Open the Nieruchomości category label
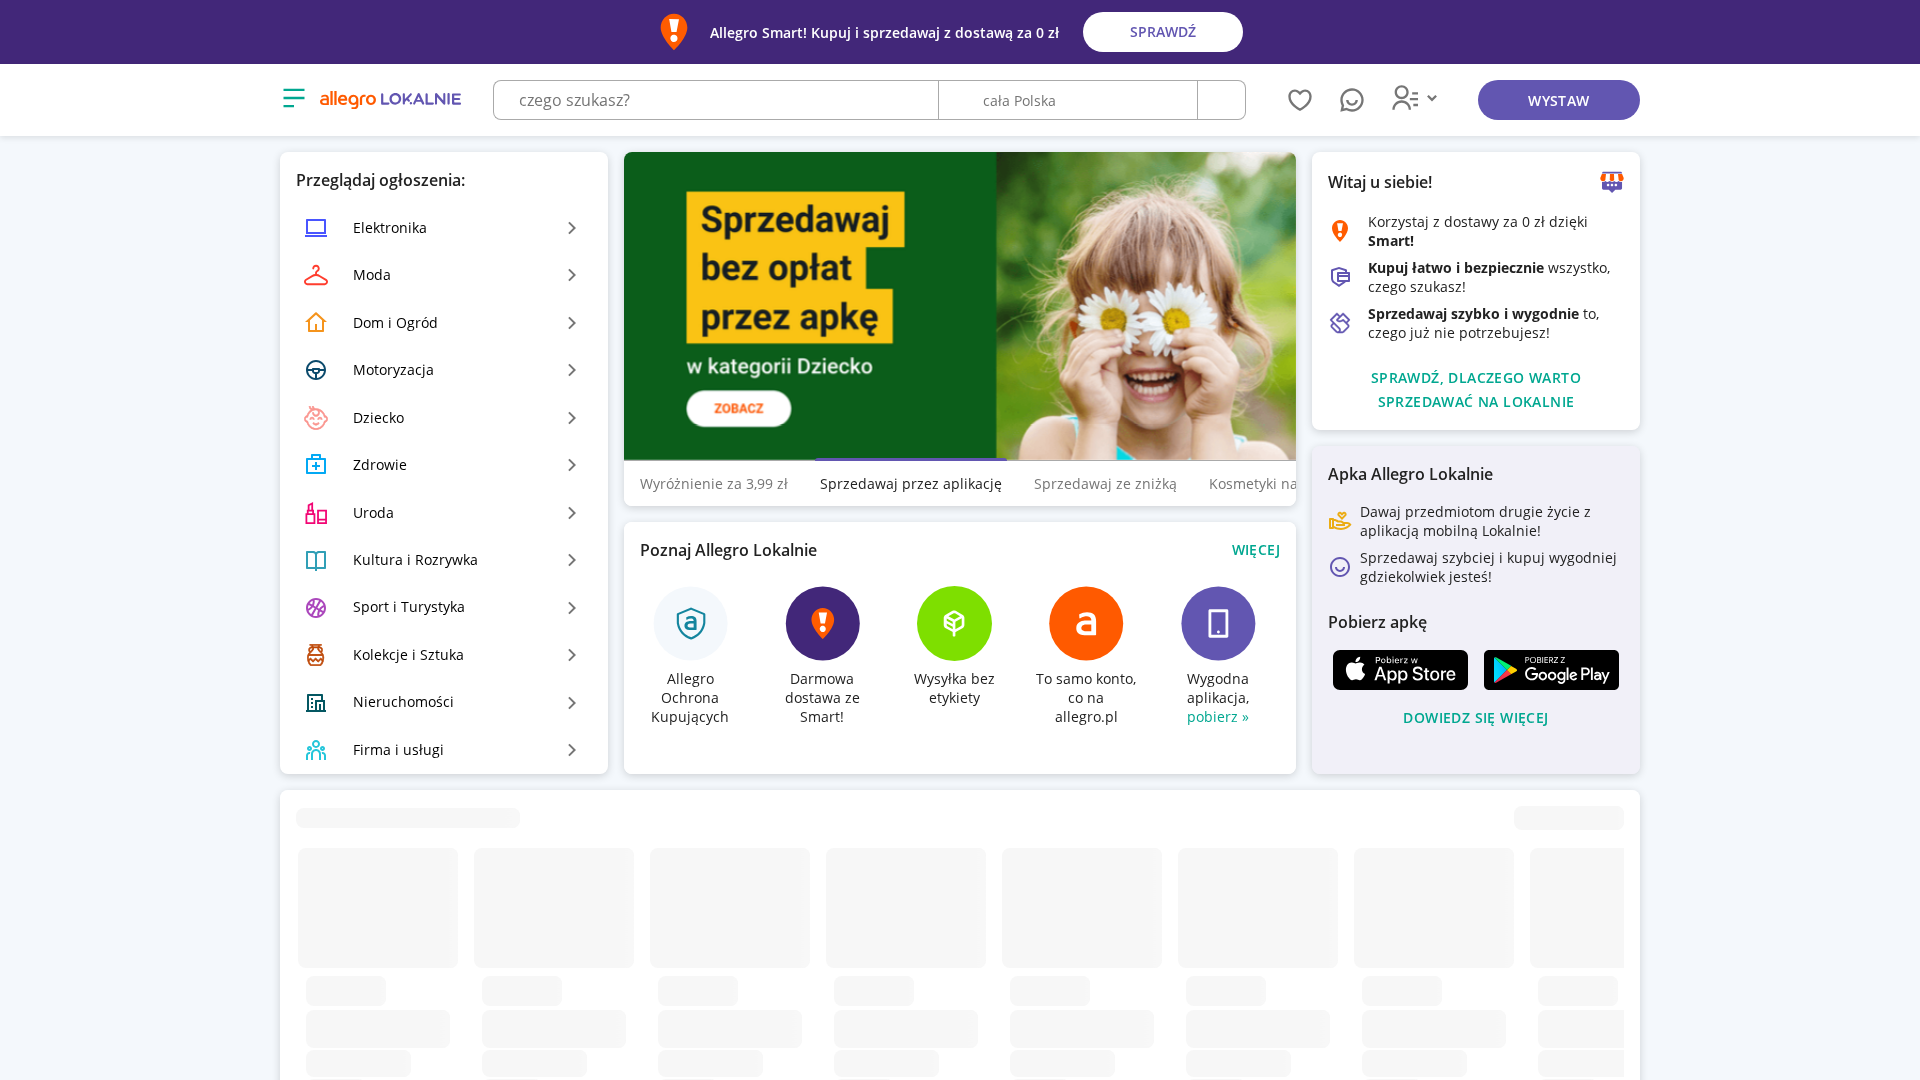This screenshot has height=1080, width=1920. click(403, 702)
